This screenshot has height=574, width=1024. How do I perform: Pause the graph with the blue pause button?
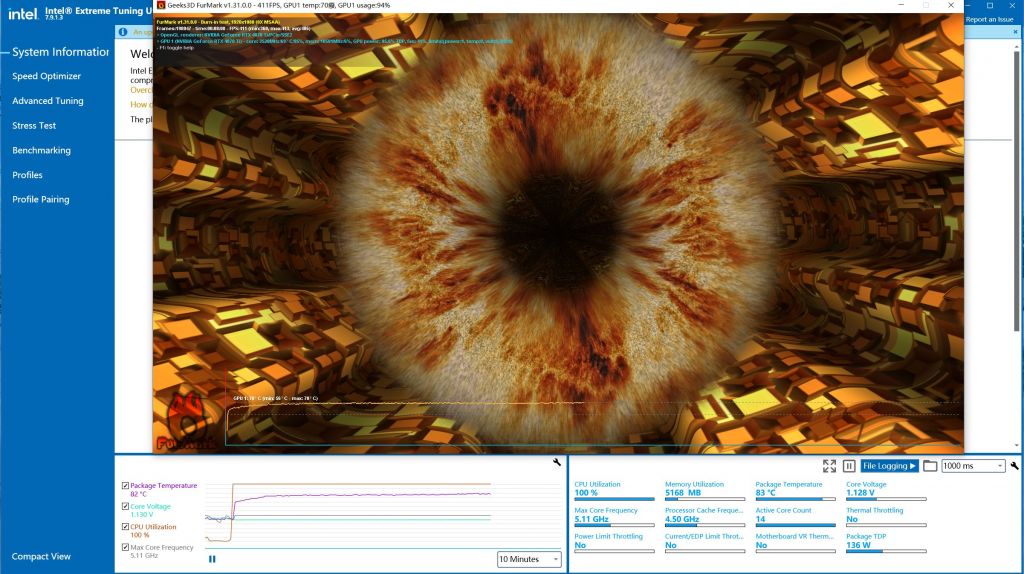click(x=212, y=559)
